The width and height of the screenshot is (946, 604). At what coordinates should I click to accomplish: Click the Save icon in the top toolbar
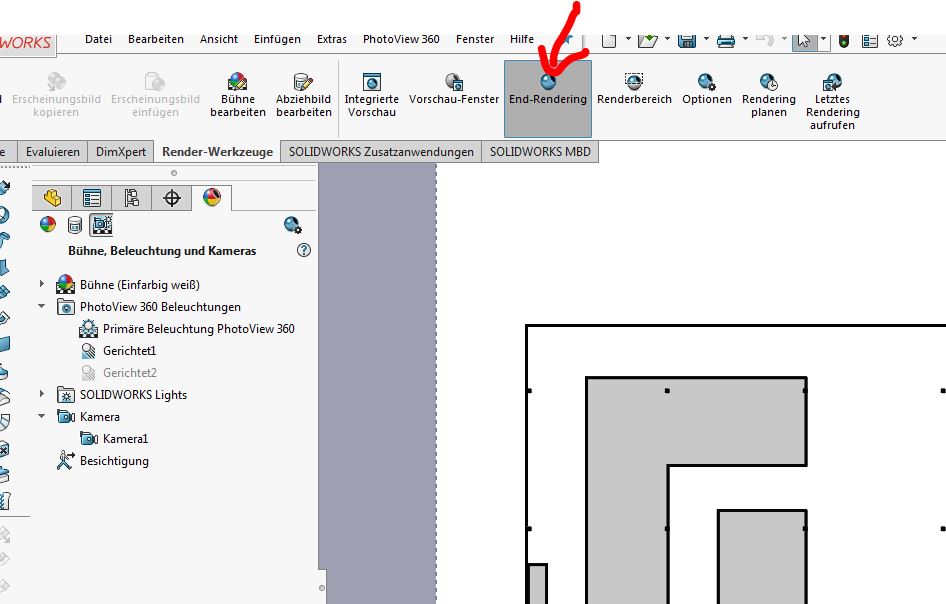[x=687, y=40]
